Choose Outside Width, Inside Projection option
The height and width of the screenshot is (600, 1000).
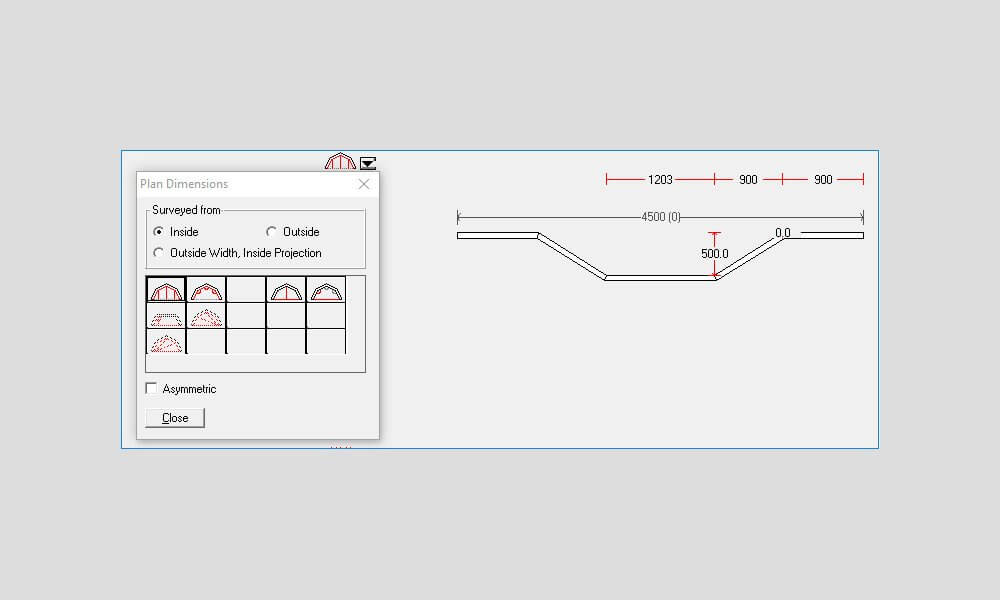point(157,253)
